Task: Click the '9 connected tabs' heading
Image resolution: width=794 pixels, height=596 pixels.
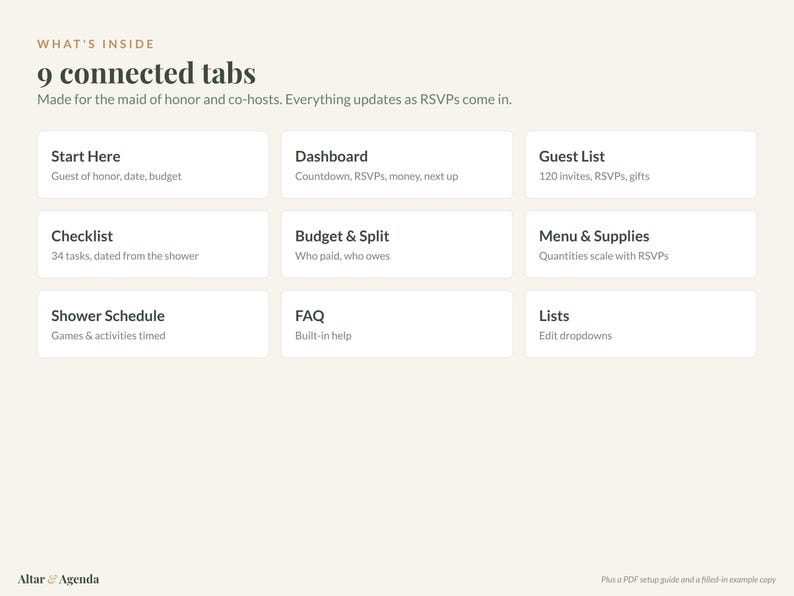Action: tap(146, 73)
